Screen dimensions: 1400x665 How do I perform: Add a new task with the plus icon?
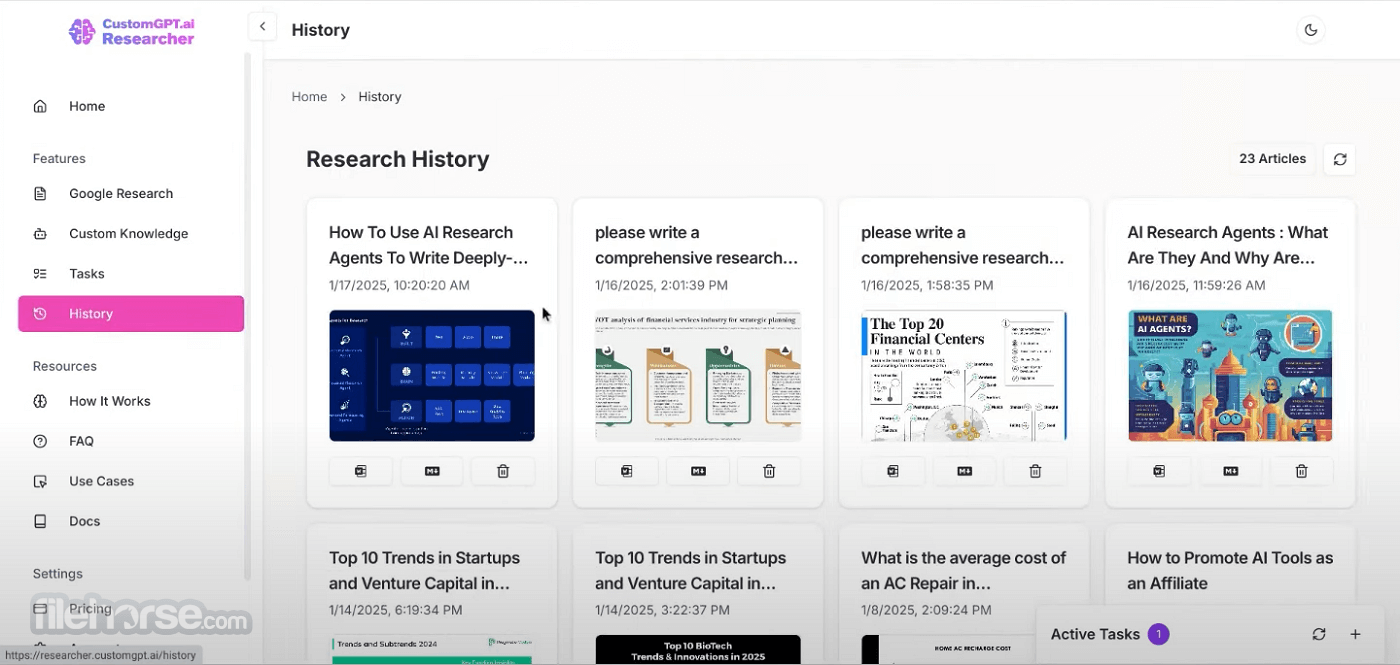point(1355,634)
